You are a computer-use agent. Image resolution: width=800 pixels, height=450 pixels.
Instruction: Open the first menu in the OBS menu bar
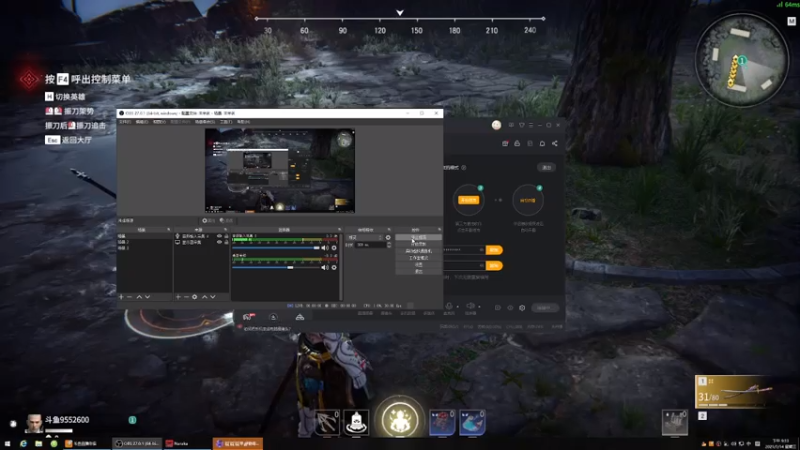click(x=124, y=122)
